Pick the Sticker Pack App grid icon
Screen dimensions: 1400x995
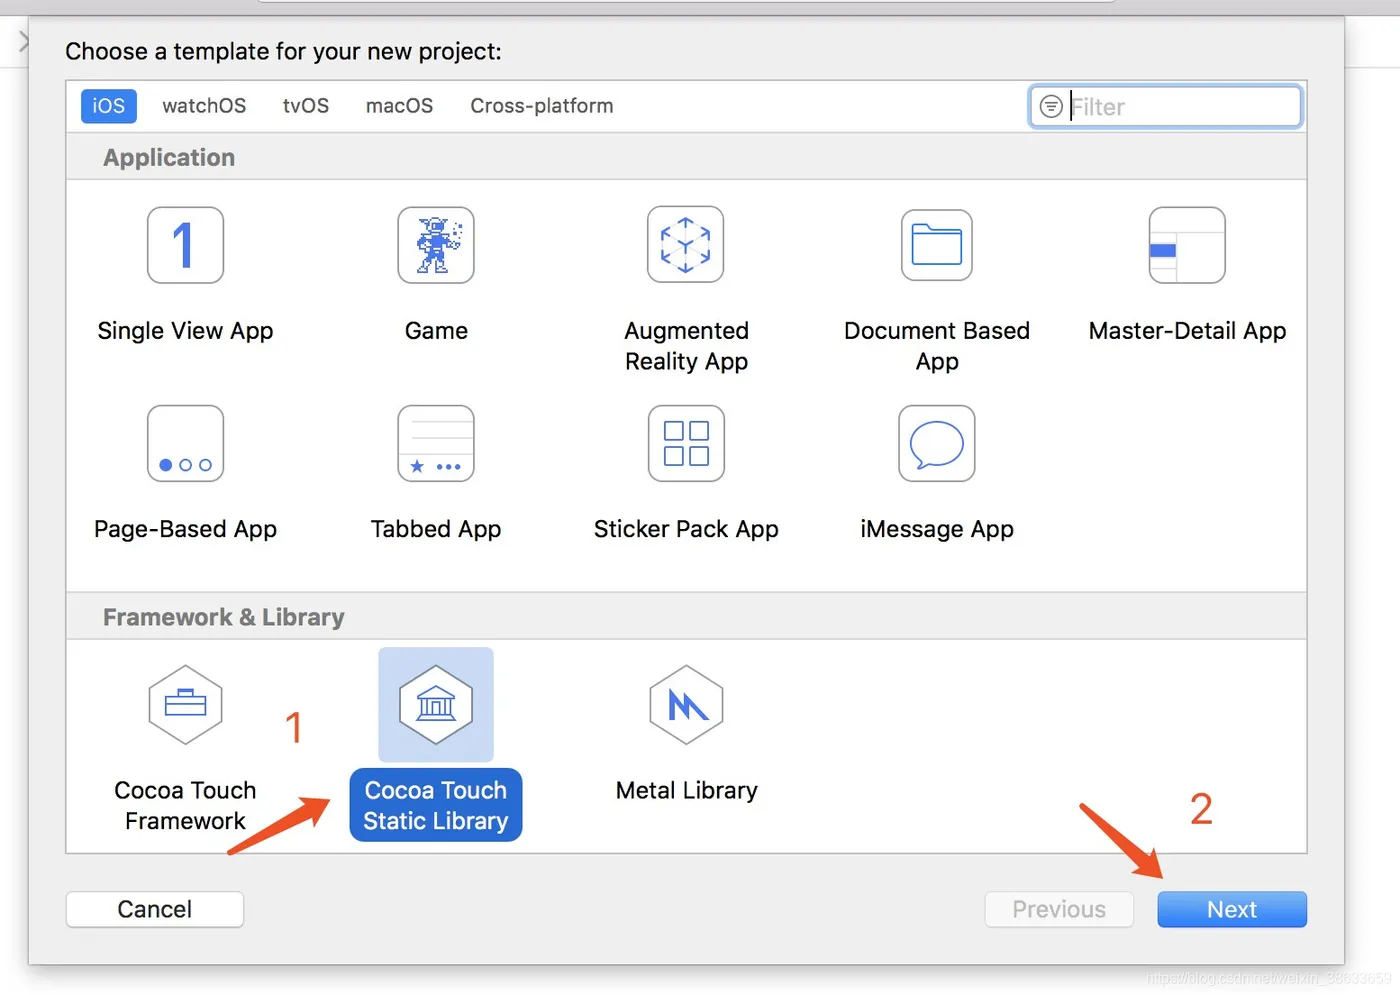(686, 443)
